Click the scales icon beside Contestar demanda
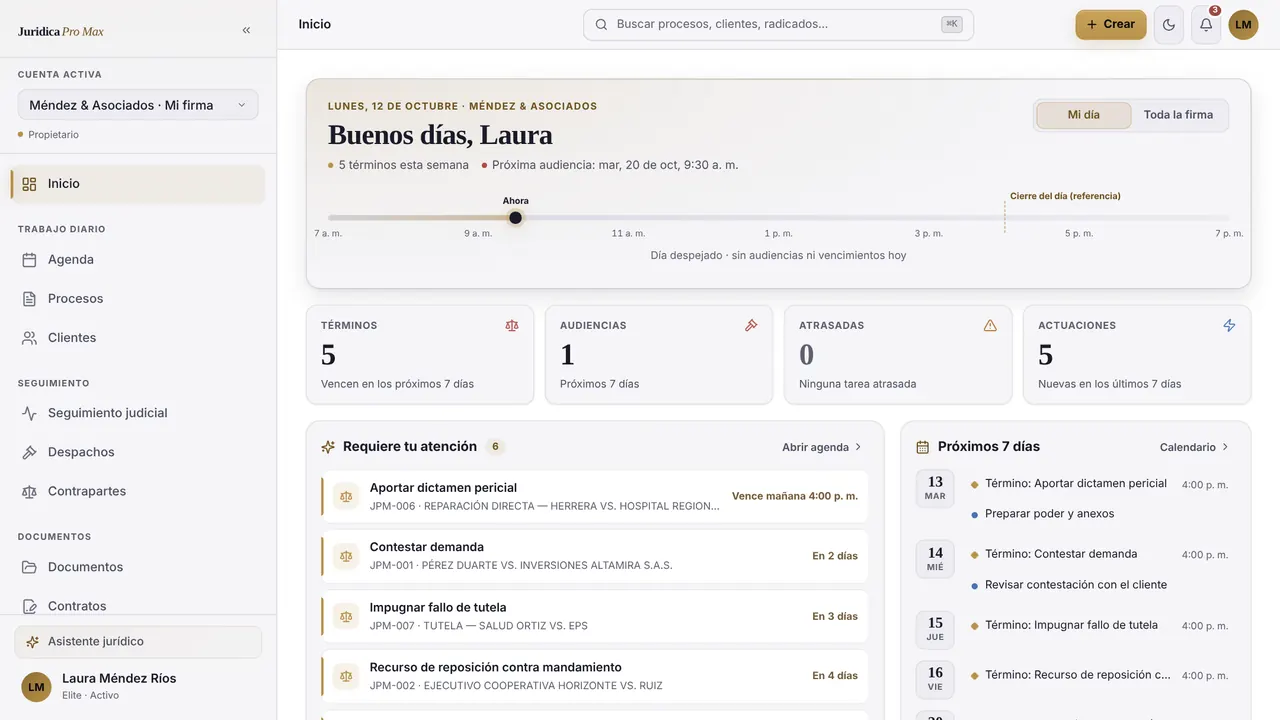This screenshot has width=1280, height=720. point(346,556)
